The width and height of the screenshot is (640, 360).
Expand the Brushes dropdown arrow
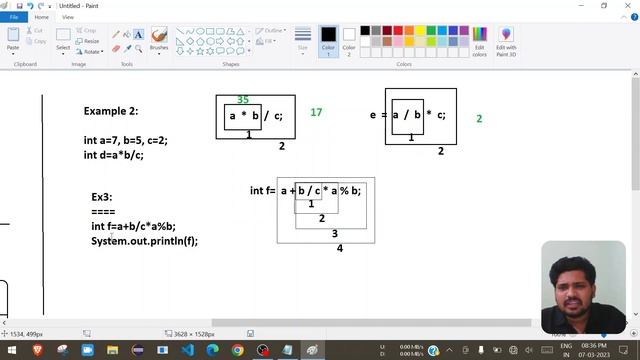(159, 53)
